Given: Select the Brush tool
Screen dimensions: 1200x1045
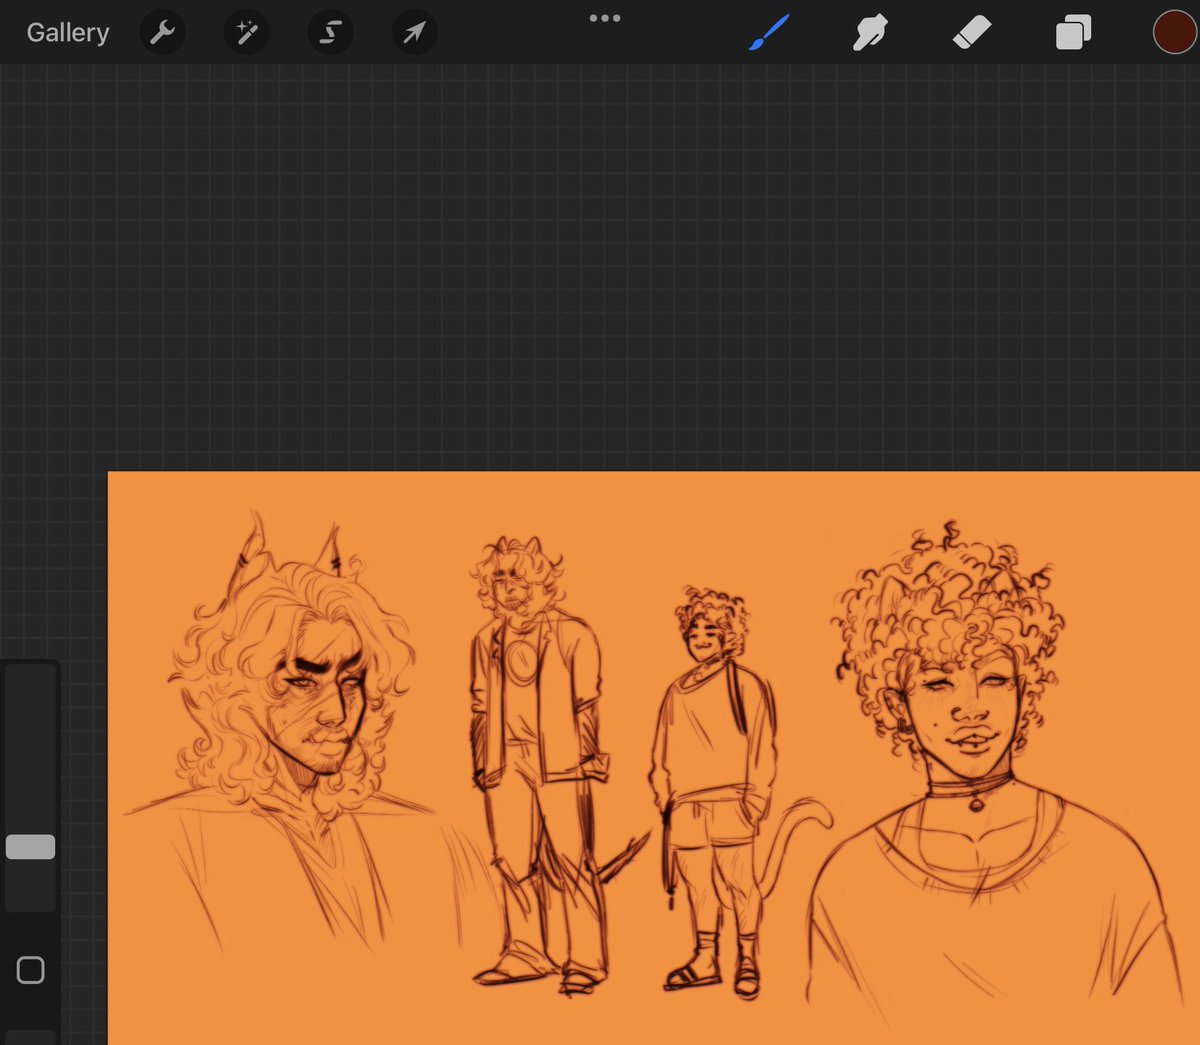Looking at the screenshot, I should point(769,33).
